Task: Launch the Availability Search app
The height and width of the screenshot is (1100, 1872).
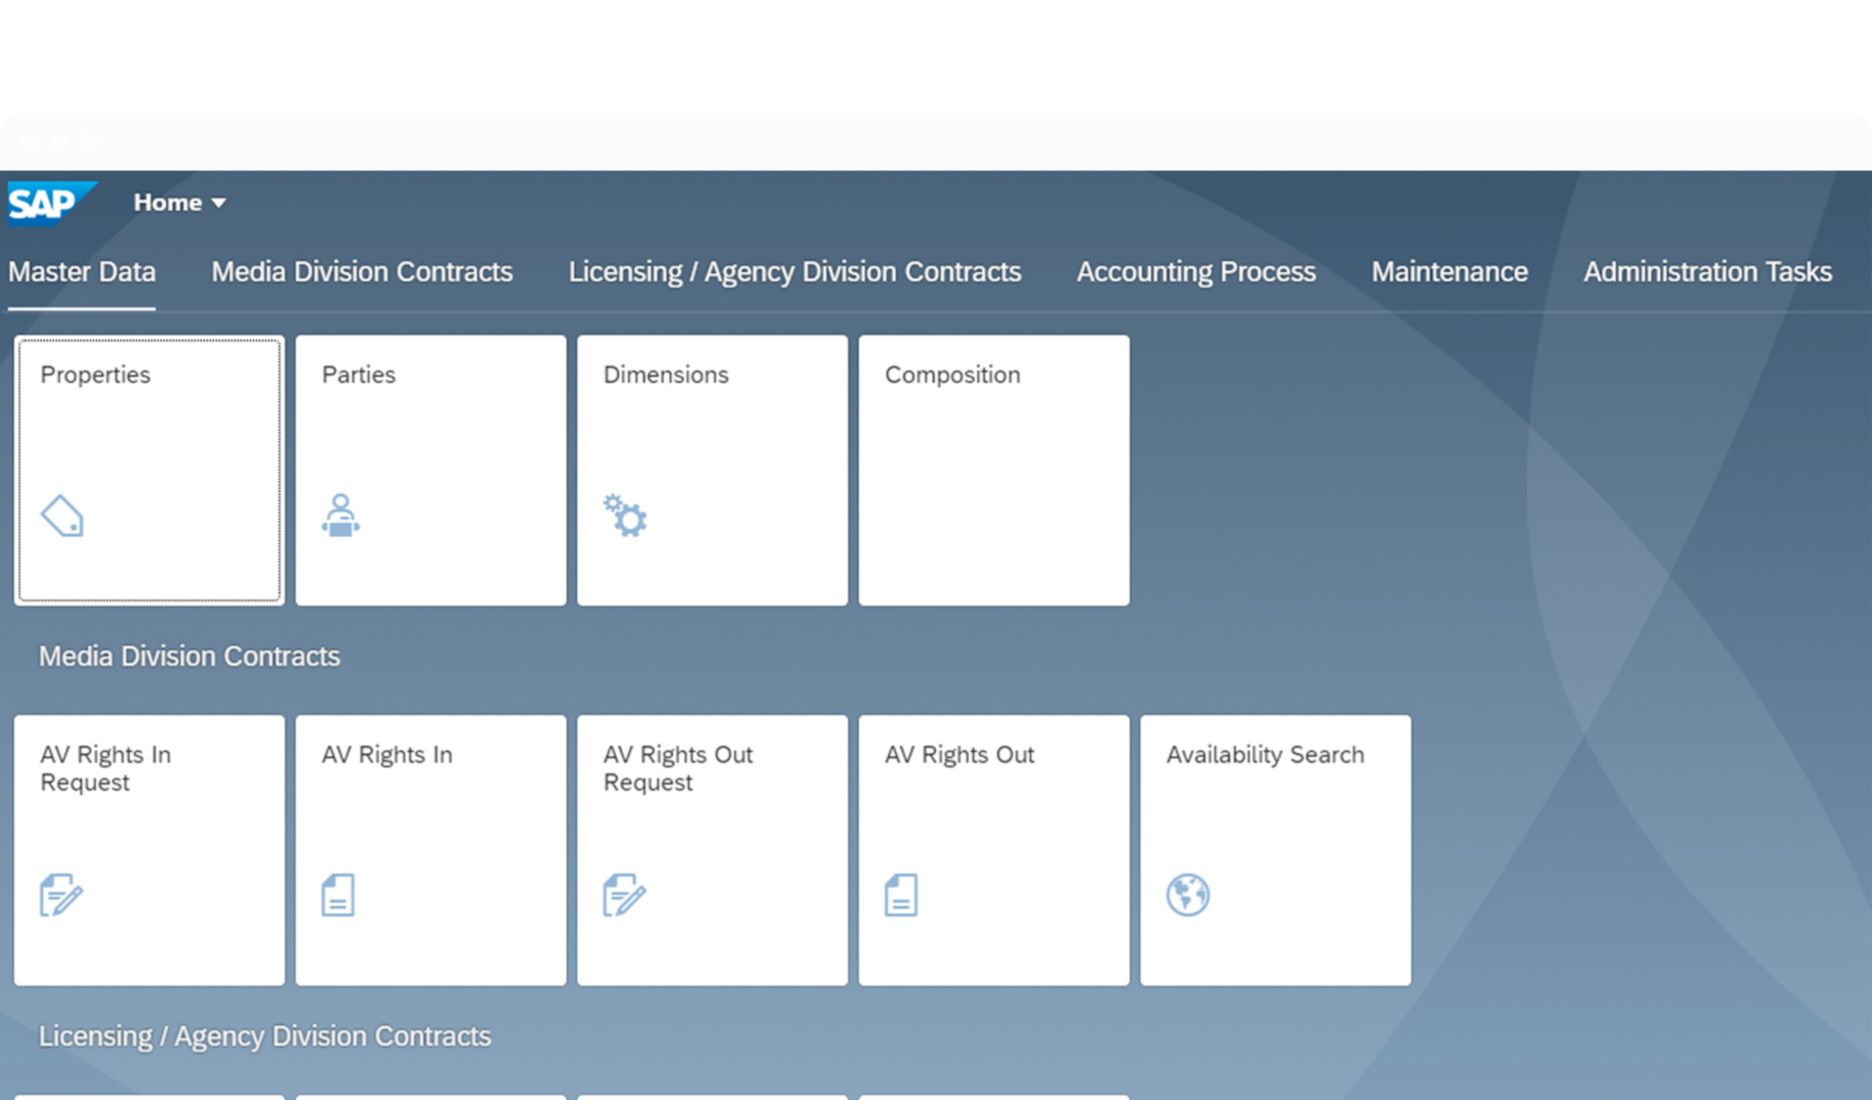Action: click(x=1275, y=850)
